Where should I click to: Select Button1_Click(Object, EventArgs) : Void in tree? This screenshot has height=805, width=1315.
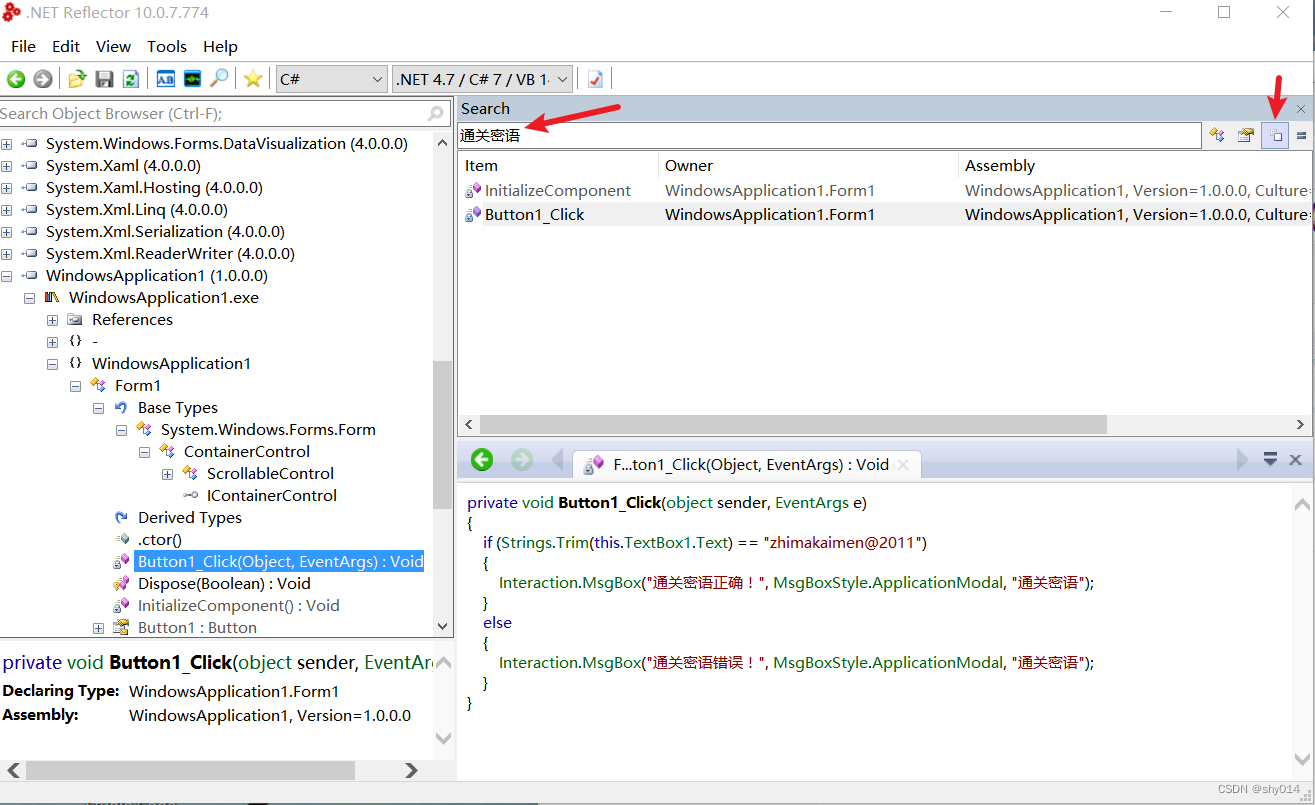(x=280, y=562)
